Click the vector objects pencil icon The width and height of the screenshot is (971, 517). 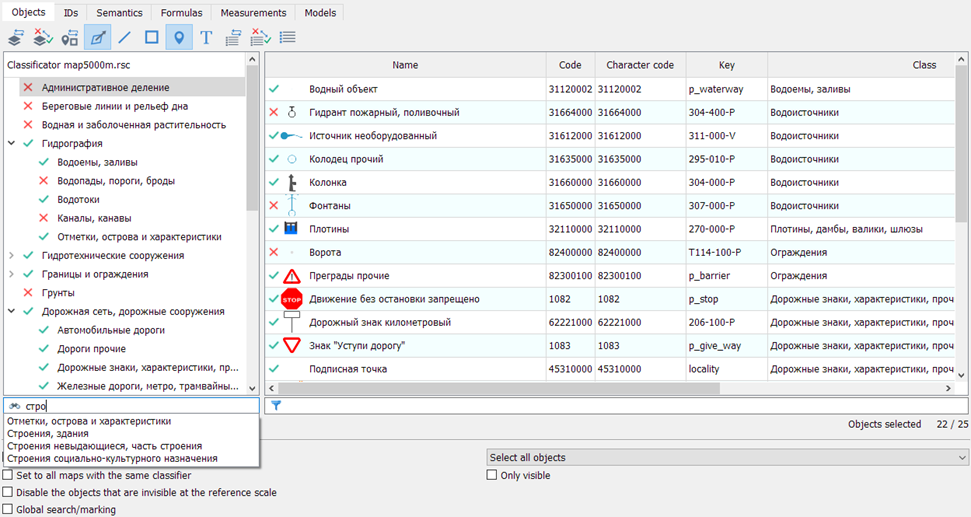[x=97, y=38]
